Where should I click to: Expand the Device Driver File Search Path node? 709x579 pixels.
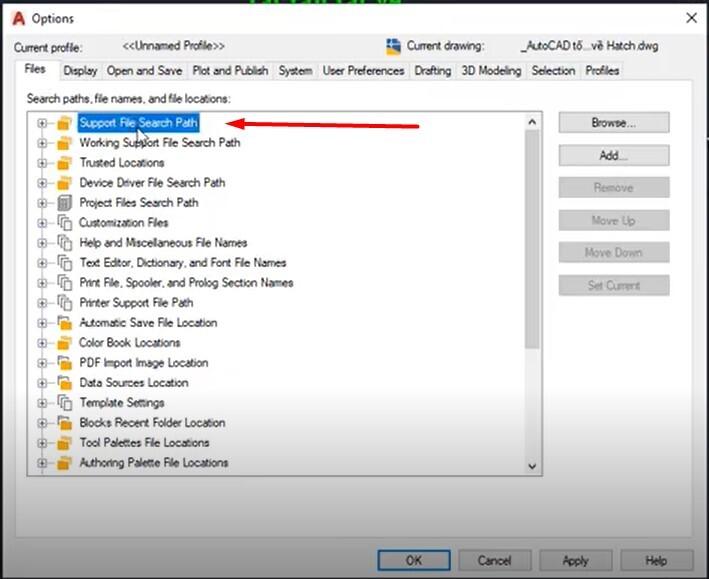click(42, 183)
